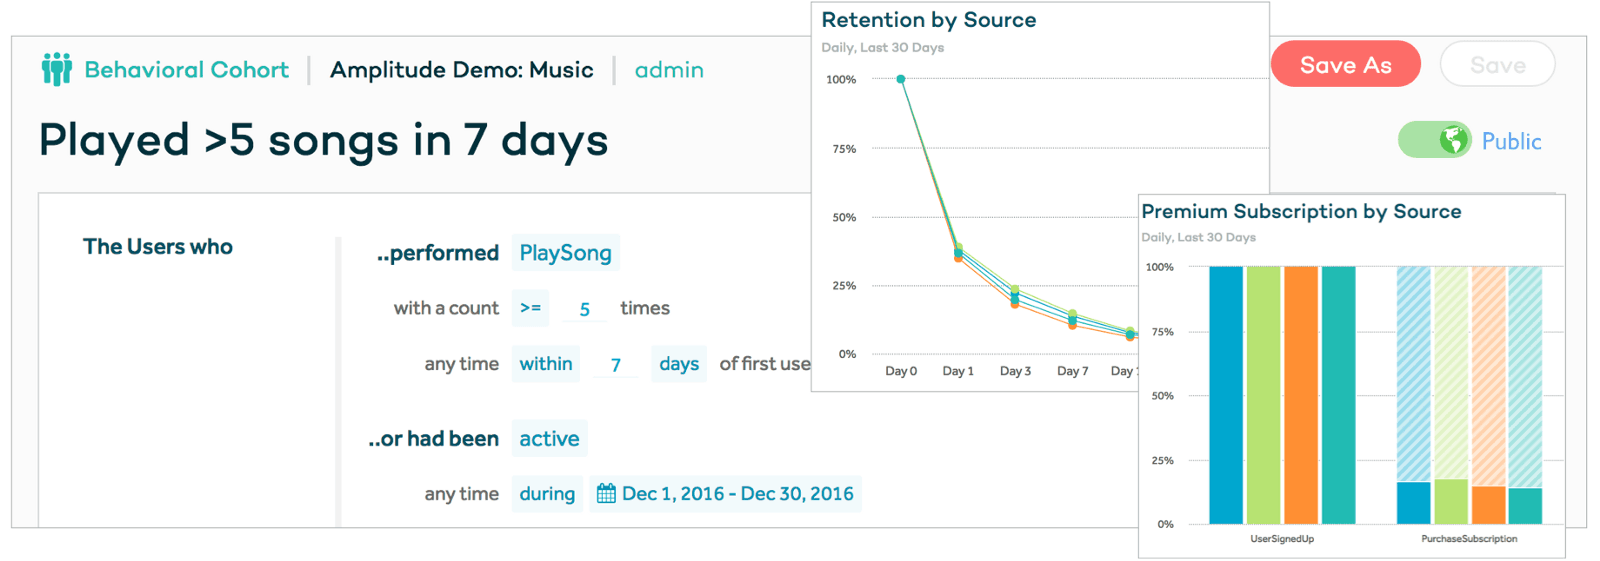
Task: Toggle the Public visibility switch
Action: [1435, 140]
